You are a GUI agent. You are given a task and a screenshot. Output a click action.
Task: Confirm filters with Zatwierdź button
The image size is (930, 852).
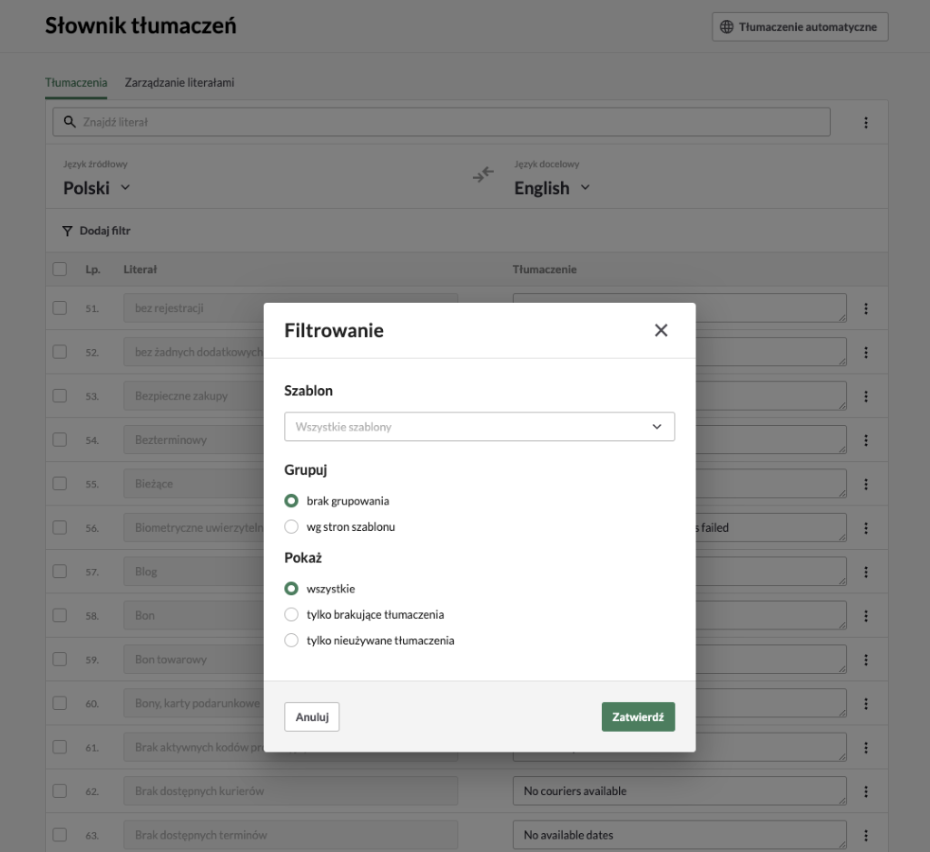pos(638,717)
